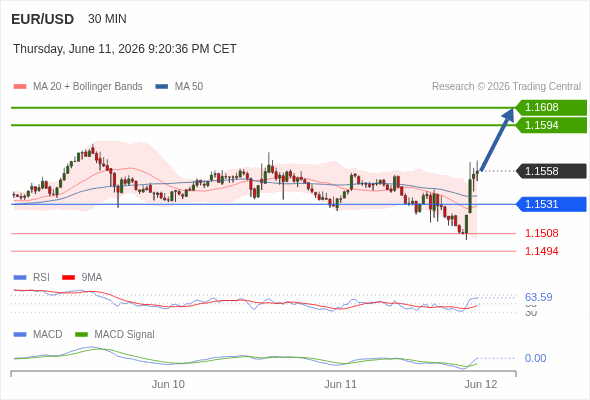Click the MA 20 + Bollinger Bands legend label
Image resolution: width=590 pixels, height=400 pixels.
coord(88,87)
